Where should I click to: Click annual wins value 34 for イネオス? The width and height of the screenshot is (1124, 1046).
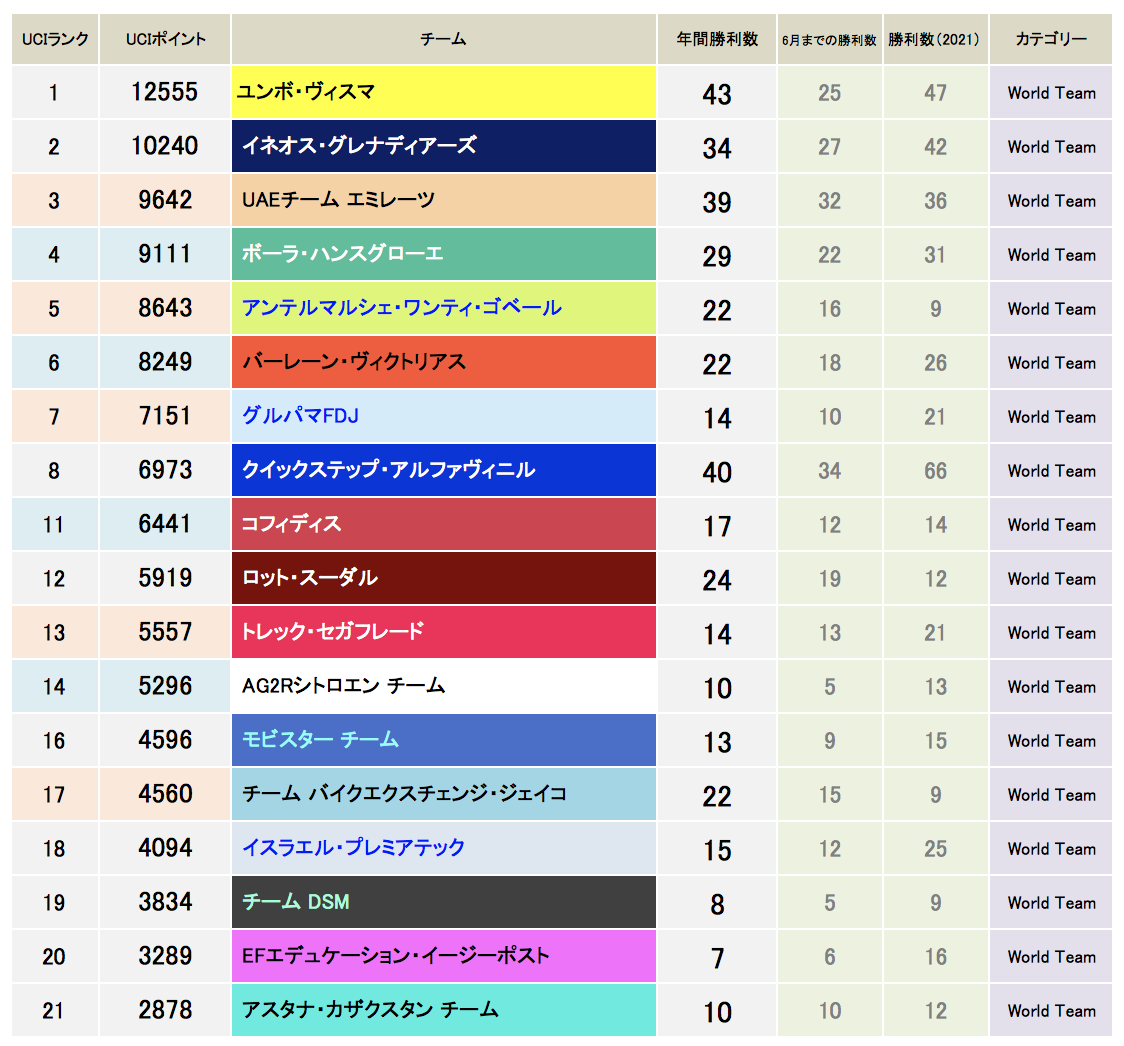coord(717,148)
